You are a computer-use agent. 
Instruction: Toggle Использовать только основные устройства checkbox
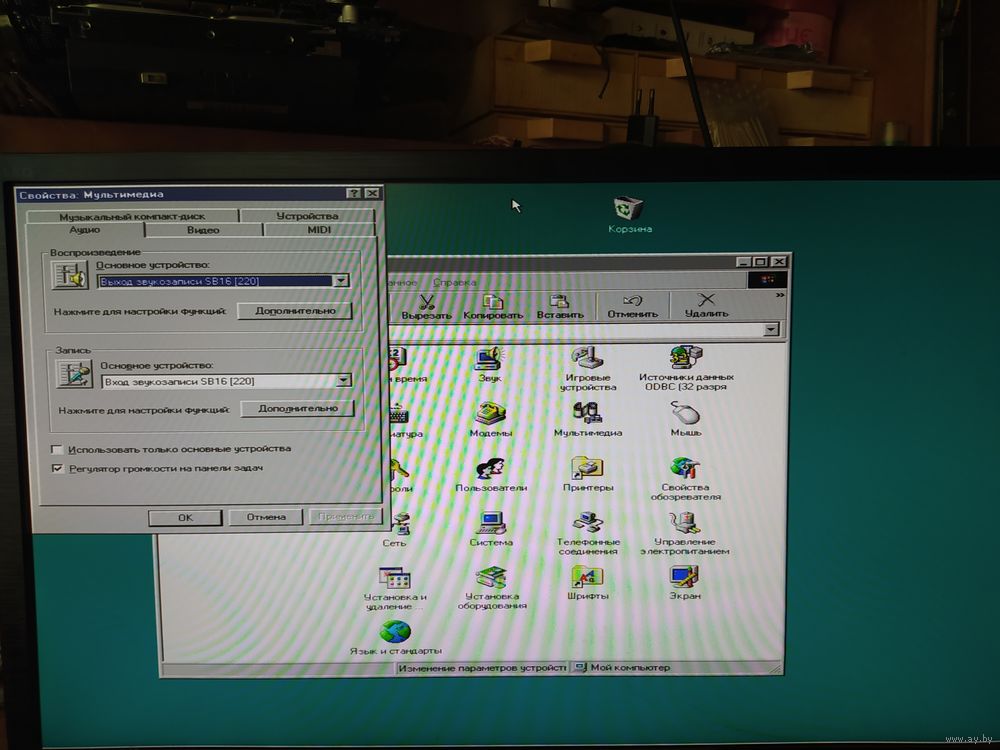[57, 450]
